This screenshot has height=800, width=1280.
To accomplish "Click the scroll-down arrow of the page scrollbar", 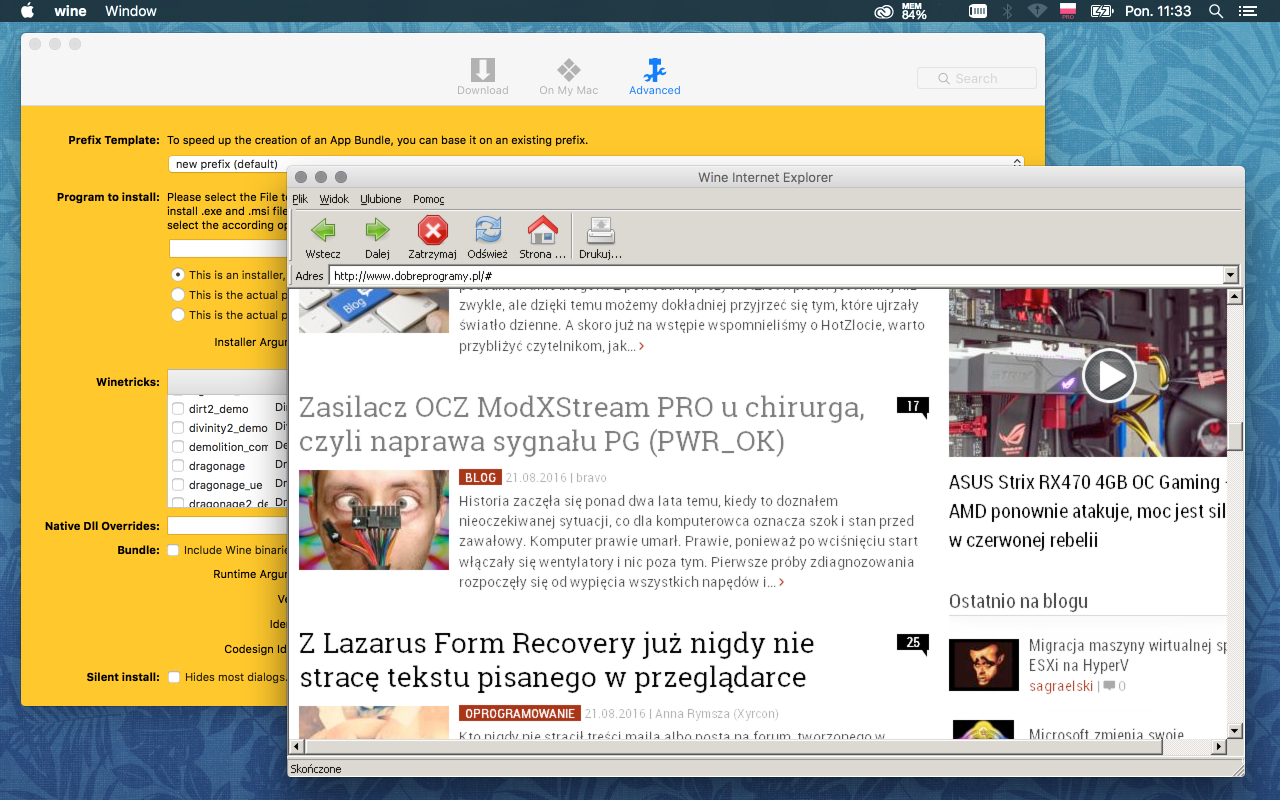I will click(1235, 731).
